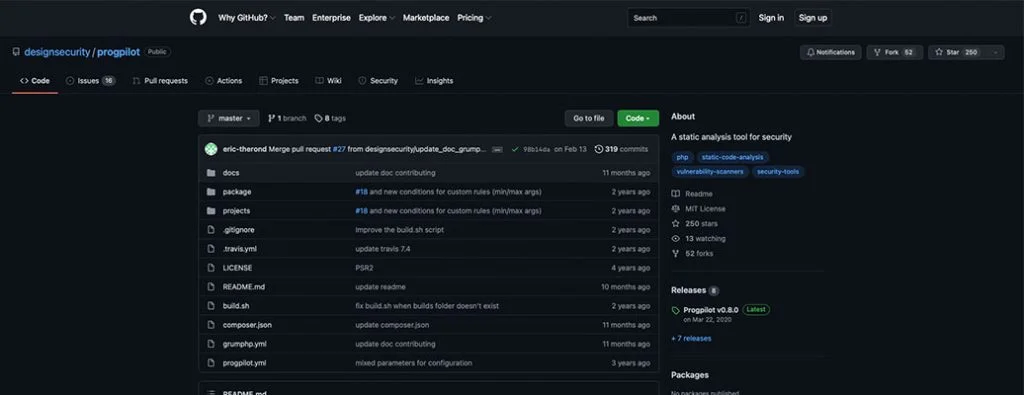Select the security-tools topic tag
1024x395 pixels.
click(x=778, y=172)
